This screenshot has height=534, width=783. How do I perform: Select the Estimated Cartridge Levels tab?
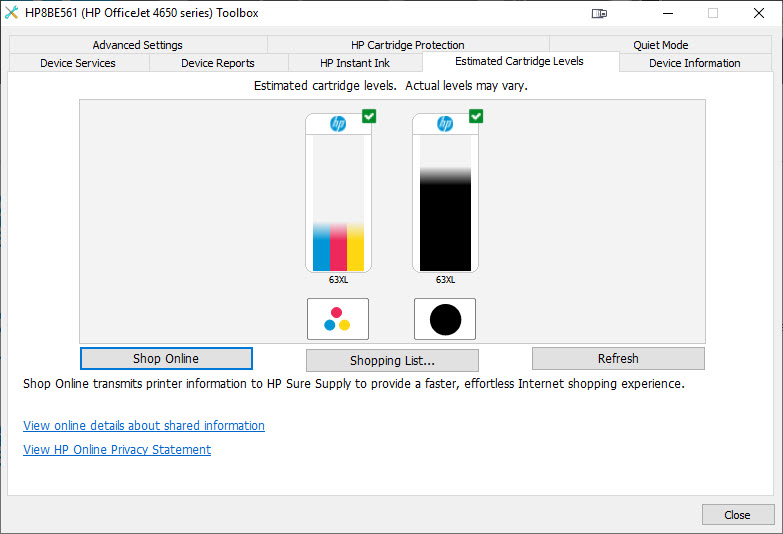point(519,61)
